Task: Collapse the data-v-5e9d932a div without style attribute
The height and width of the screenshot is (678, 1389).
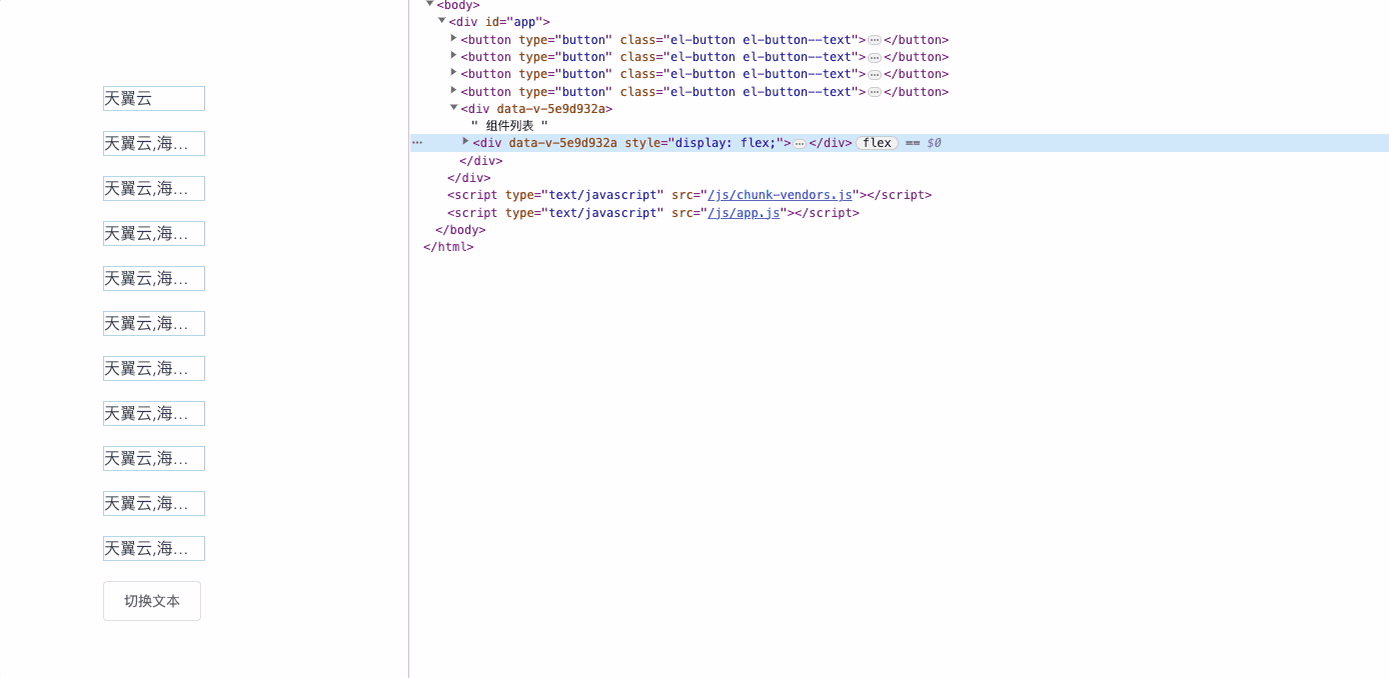Action: tap(454, 108)
